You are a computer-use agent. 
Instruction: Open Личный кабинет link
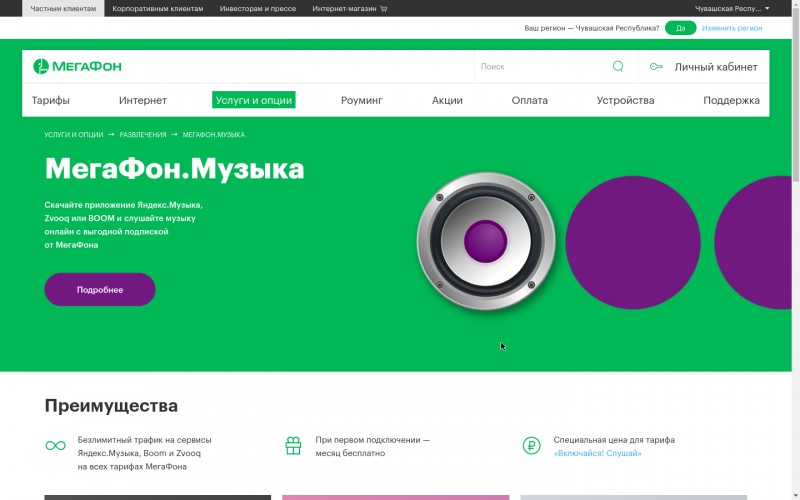tap(716, 67)
